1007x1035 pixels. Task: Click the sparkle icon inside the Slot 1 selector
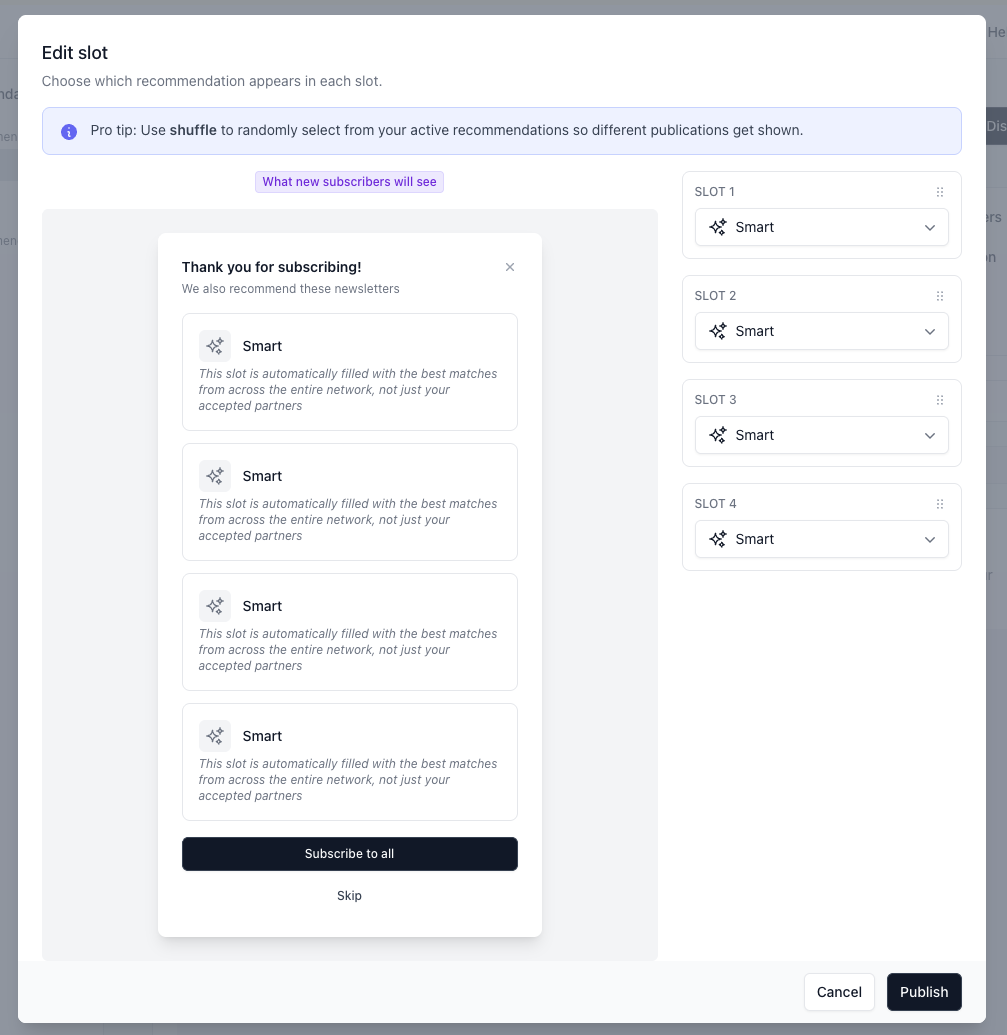click(718, 227)
